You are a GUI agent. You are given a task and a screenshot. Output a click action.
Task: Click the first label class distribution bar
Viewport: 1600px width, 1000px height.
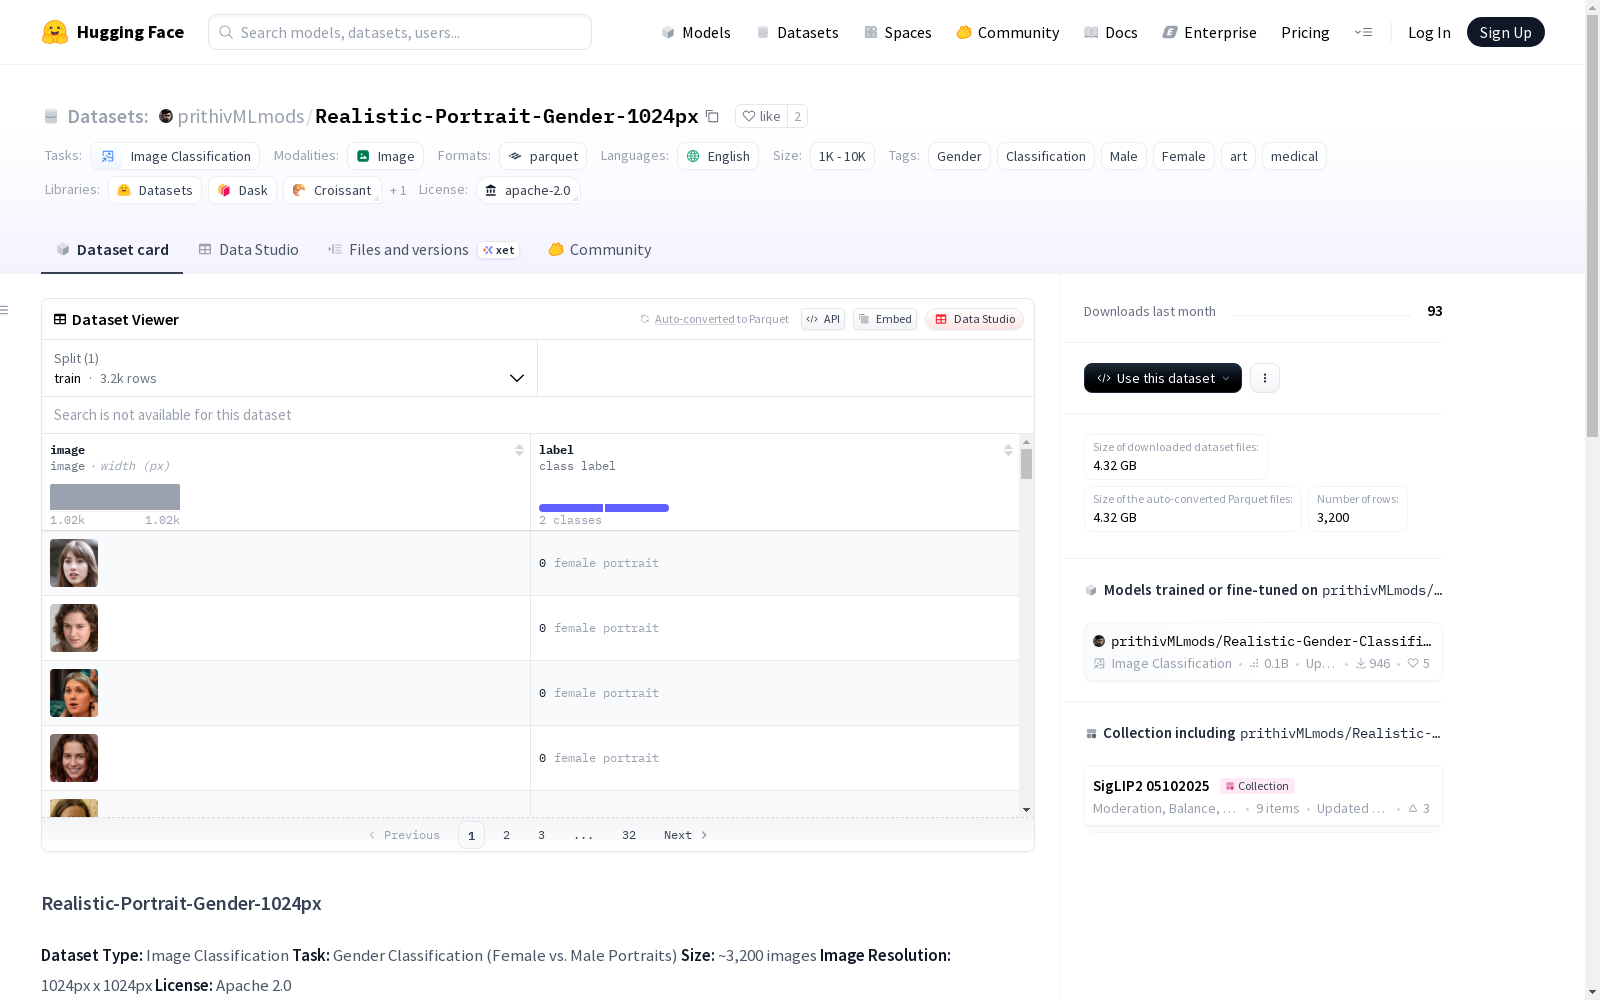pos(571,508)
